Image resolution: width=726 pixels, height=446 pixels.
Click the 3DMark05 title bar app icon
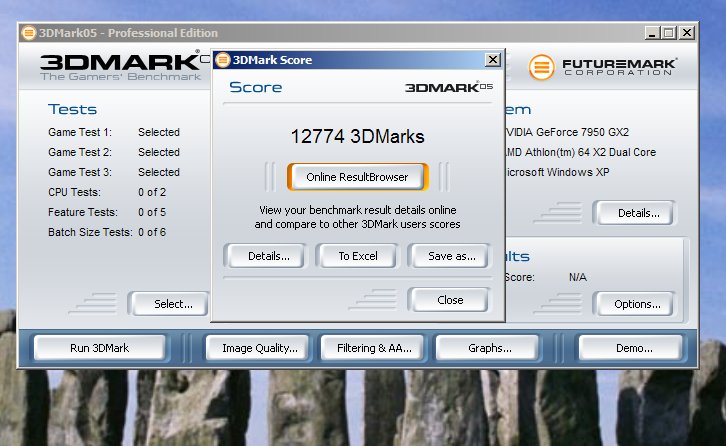(29, 33)
